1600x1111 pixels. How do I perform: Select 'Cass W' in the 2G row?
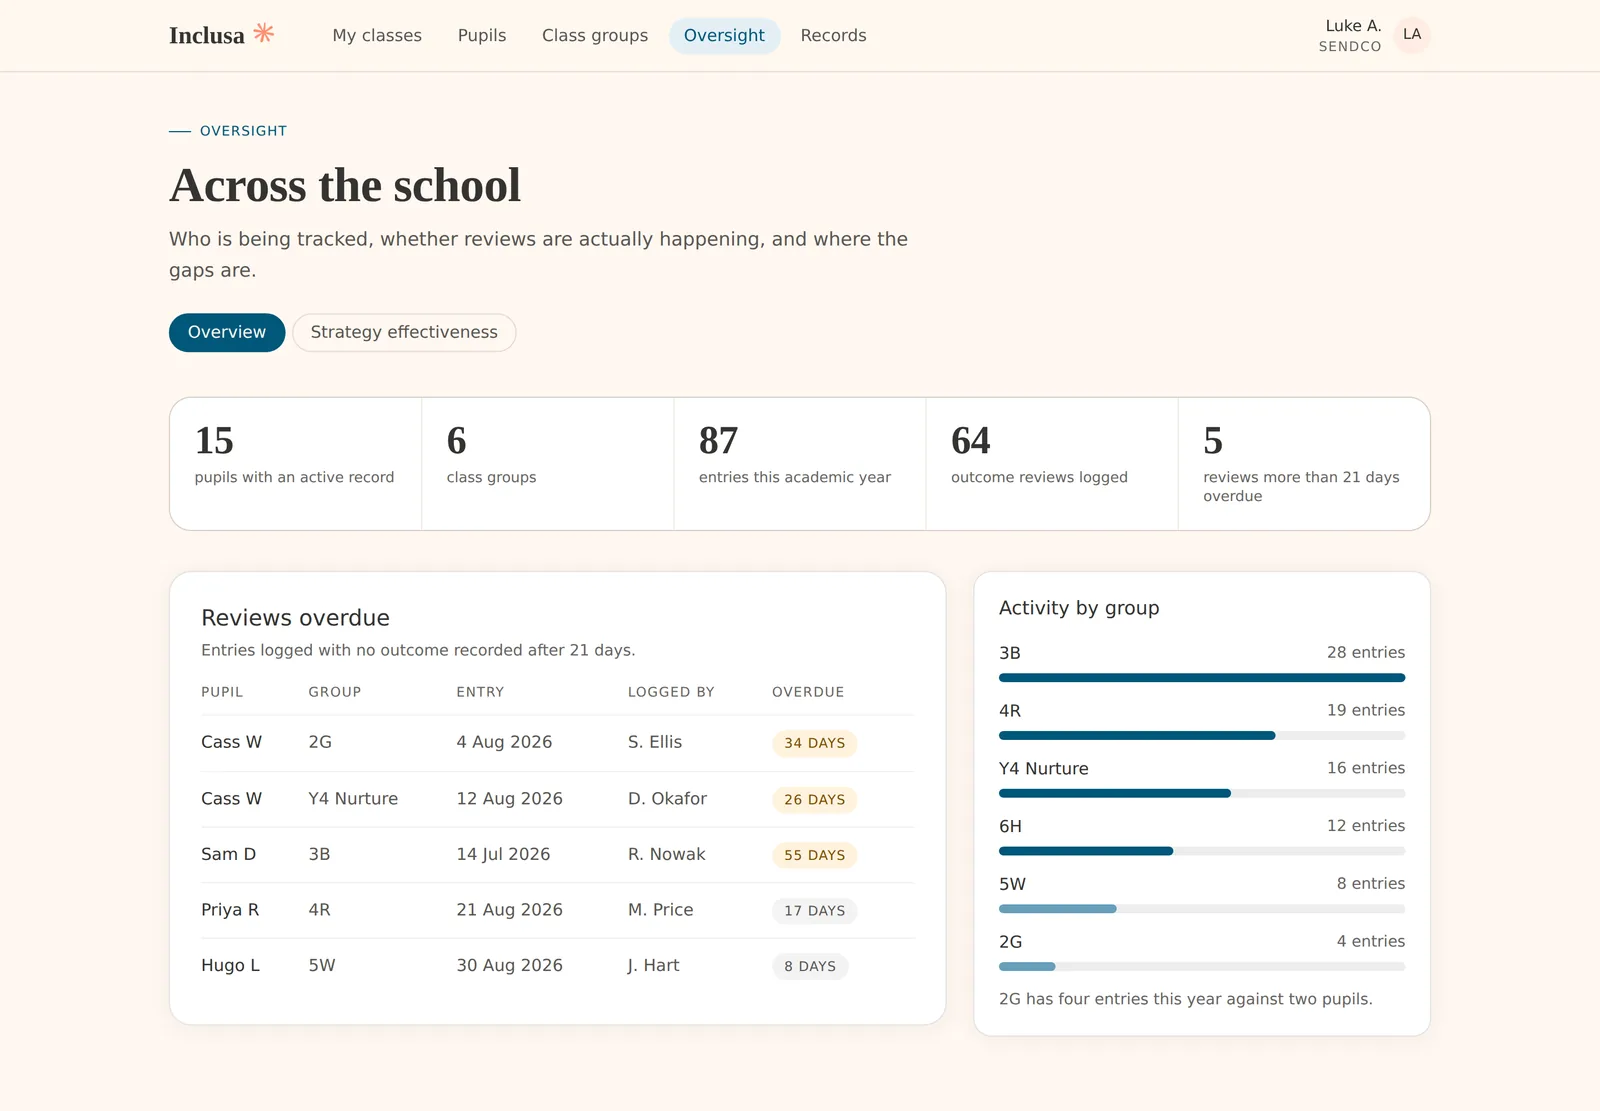(231, 742)
